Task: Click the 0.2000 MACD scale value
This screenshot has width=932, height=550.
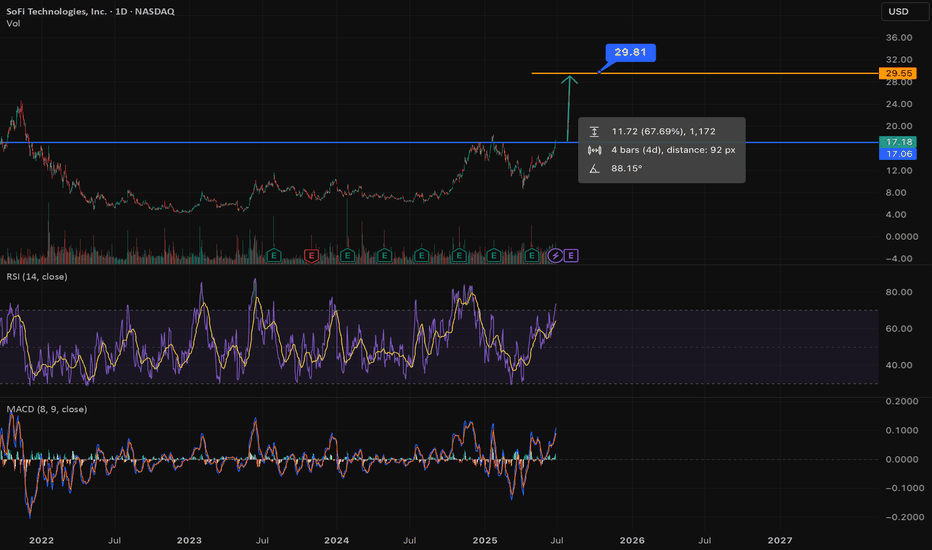Action: (902, 401)
